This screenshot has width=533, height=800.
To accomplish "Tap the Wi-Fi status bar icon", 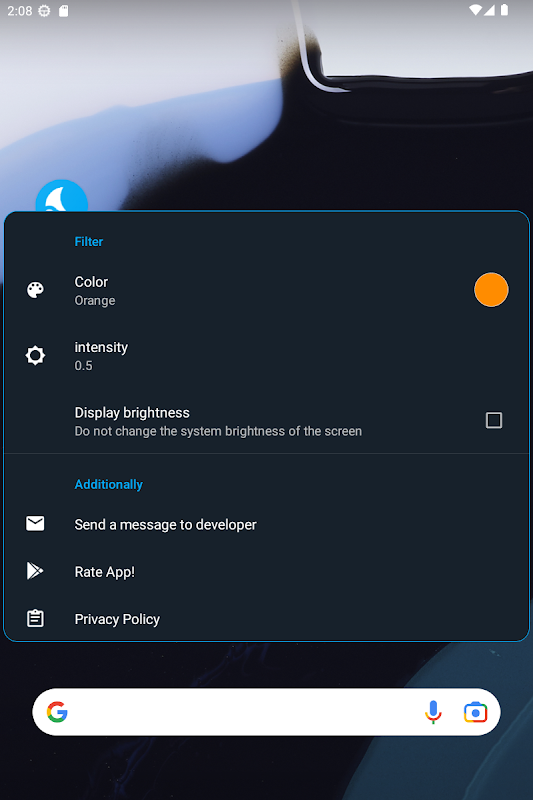I will (475, 10).
